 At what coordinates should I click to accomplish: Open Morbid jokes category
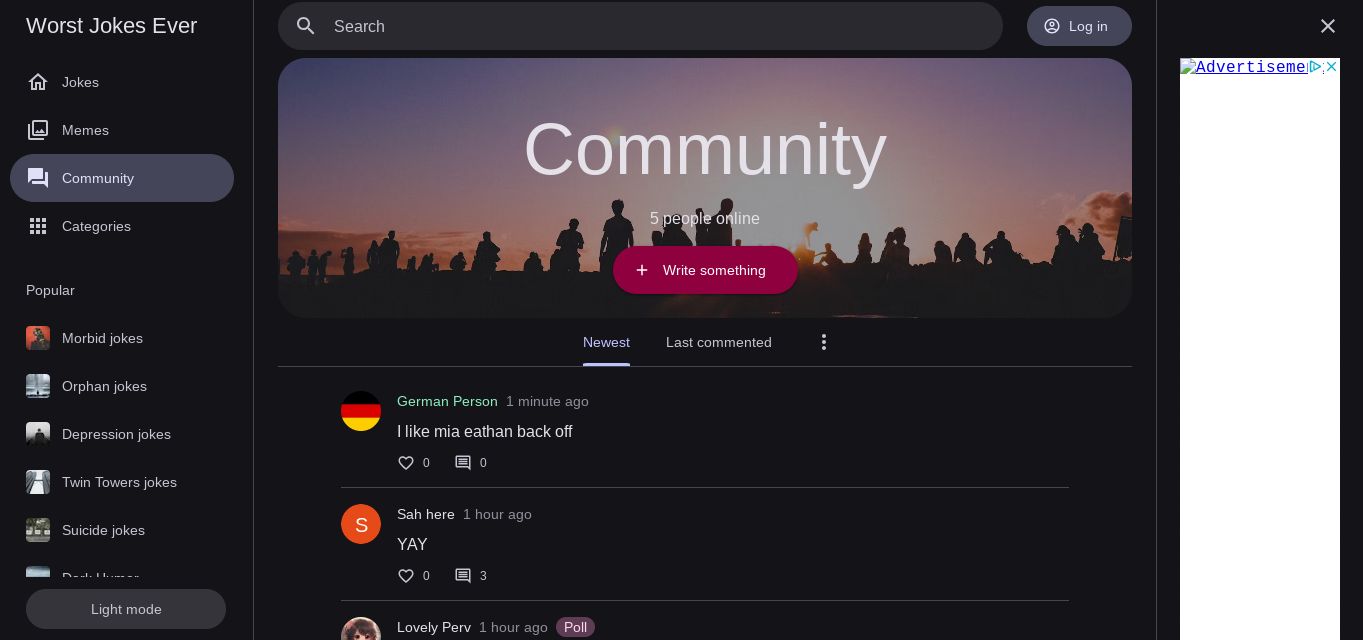click(102, 338)
